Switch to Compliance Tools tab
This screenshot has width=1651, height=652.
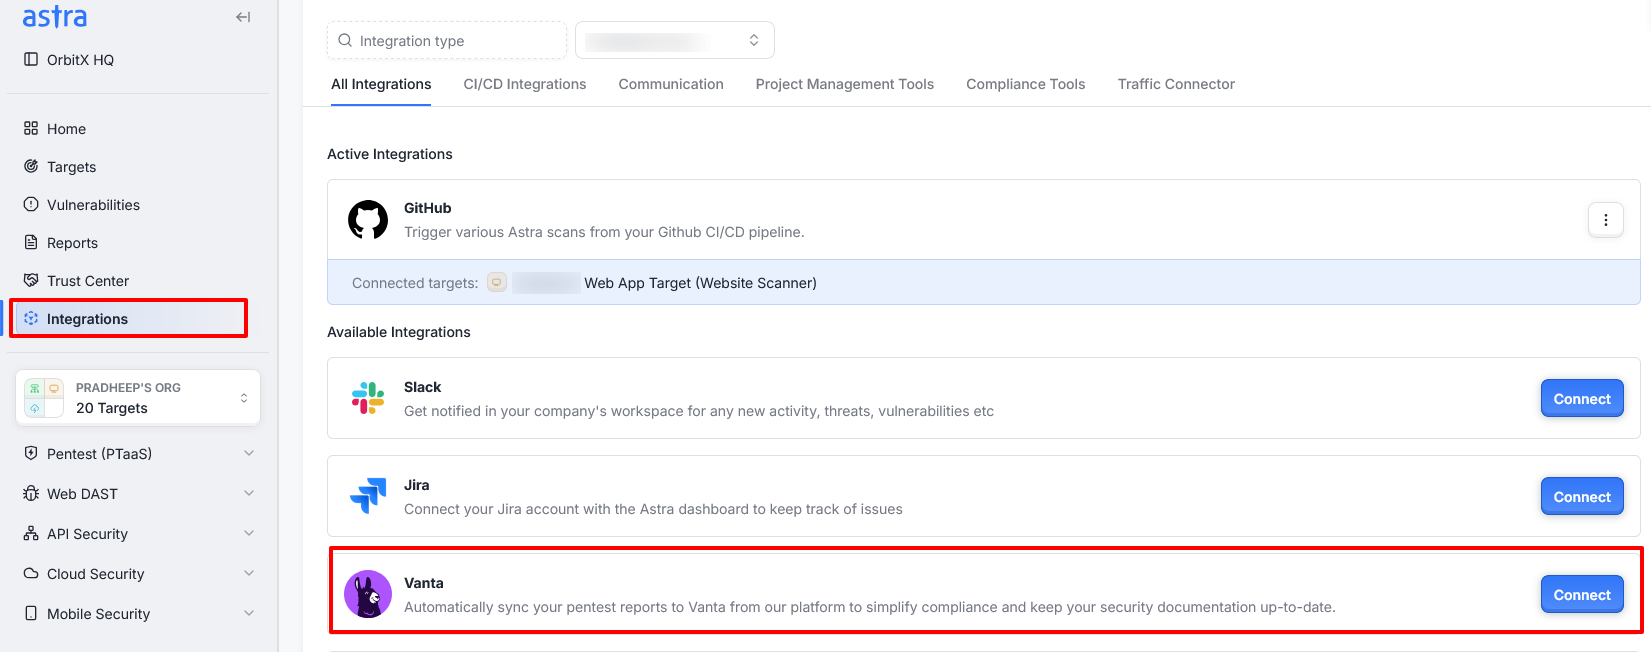point(1026,85)
